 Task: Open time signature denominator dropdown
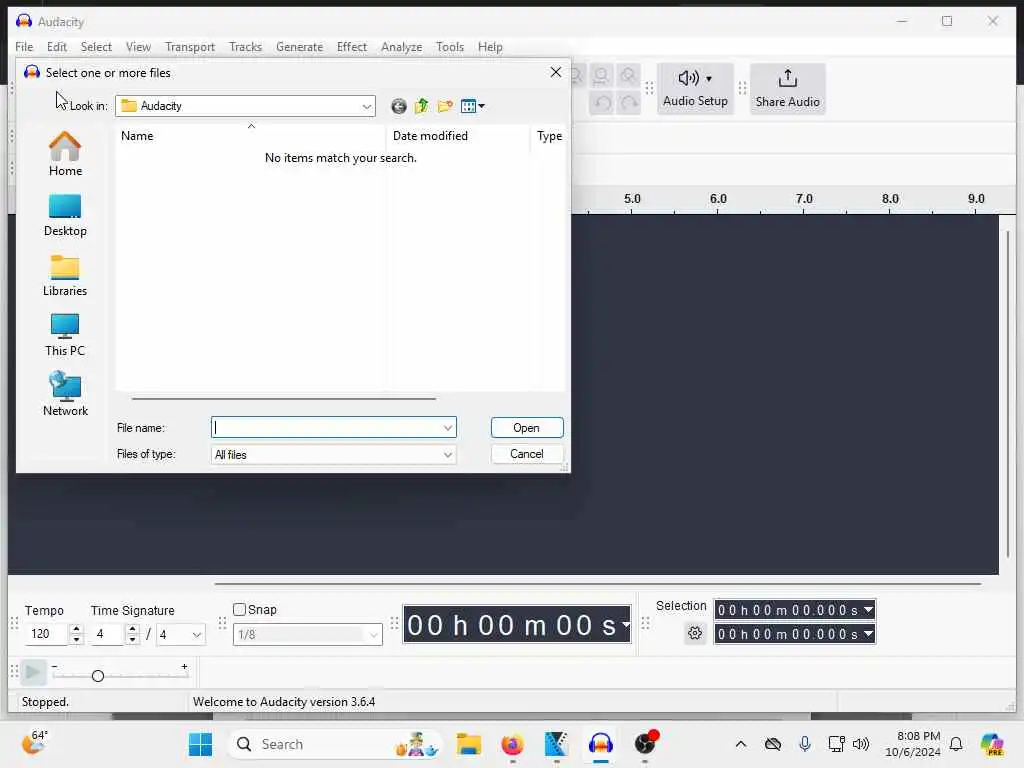[x=196, y=634]
